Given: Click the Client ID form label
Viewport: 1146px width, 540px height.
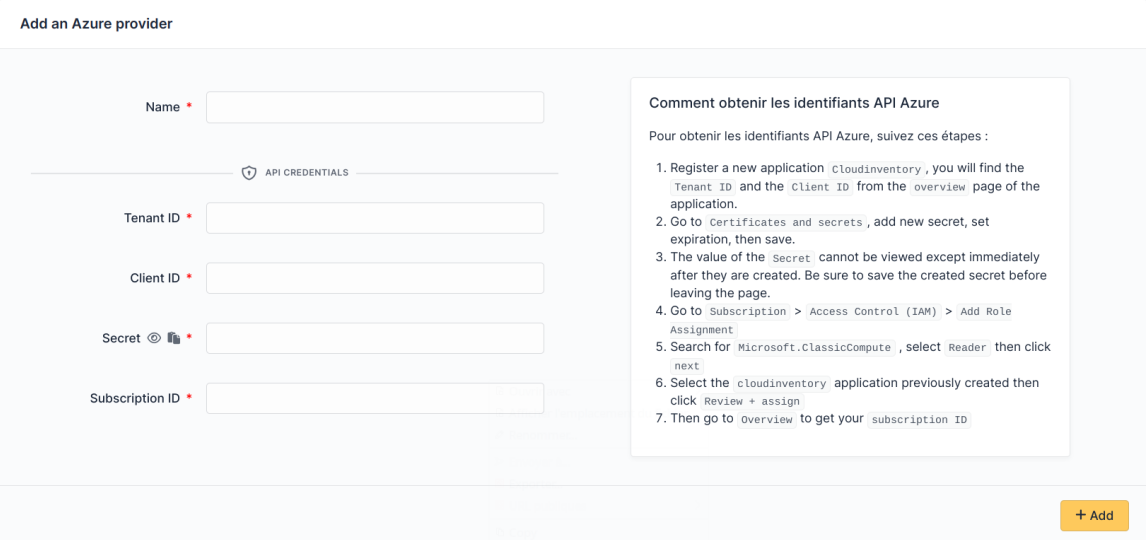Looking at the screenshot, I should click(155, 278).
